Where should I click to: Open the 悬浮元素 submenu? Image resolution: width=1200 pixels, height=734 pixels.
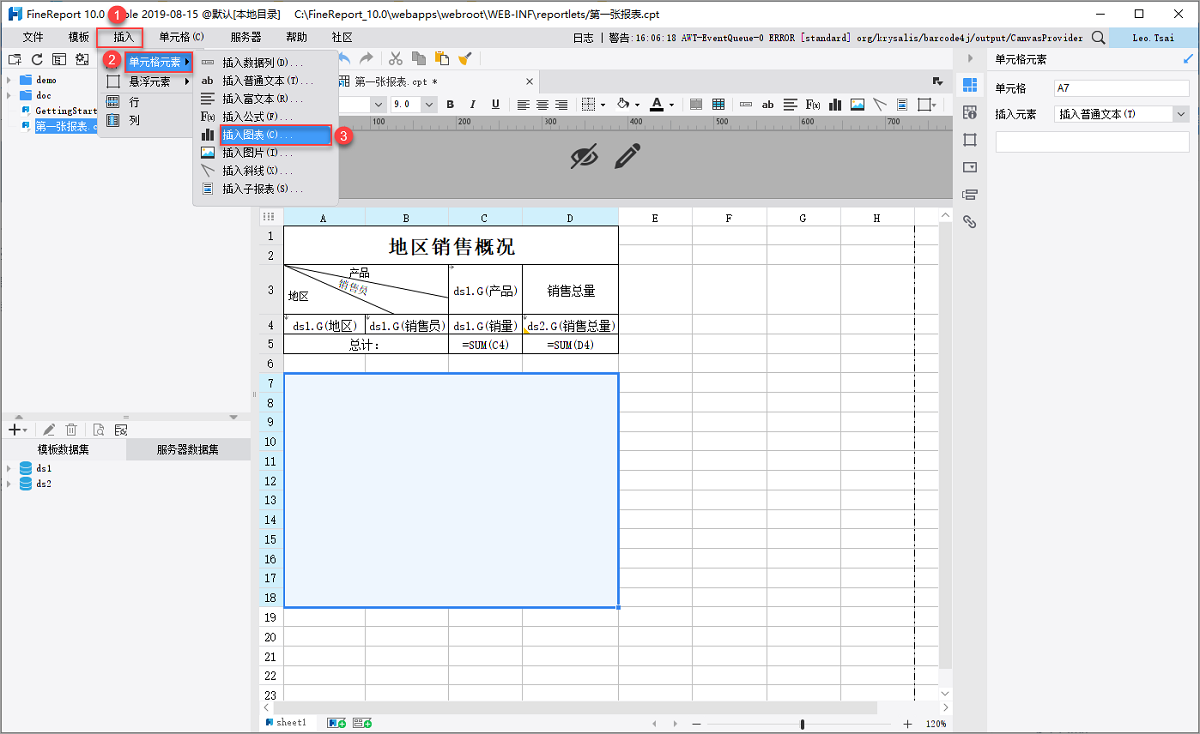[x=147, y=82]
